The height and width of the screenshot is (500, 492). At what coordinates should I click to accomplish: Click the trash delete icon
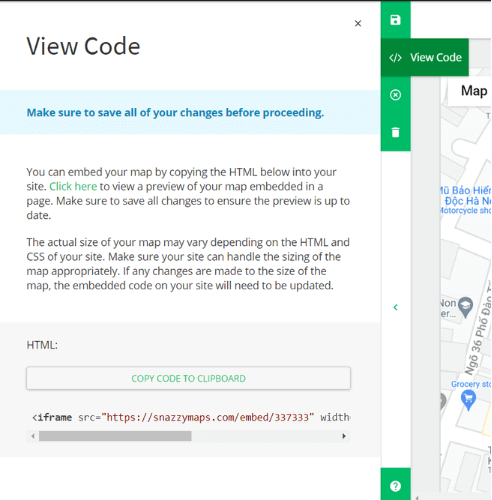tap(395, 132)
